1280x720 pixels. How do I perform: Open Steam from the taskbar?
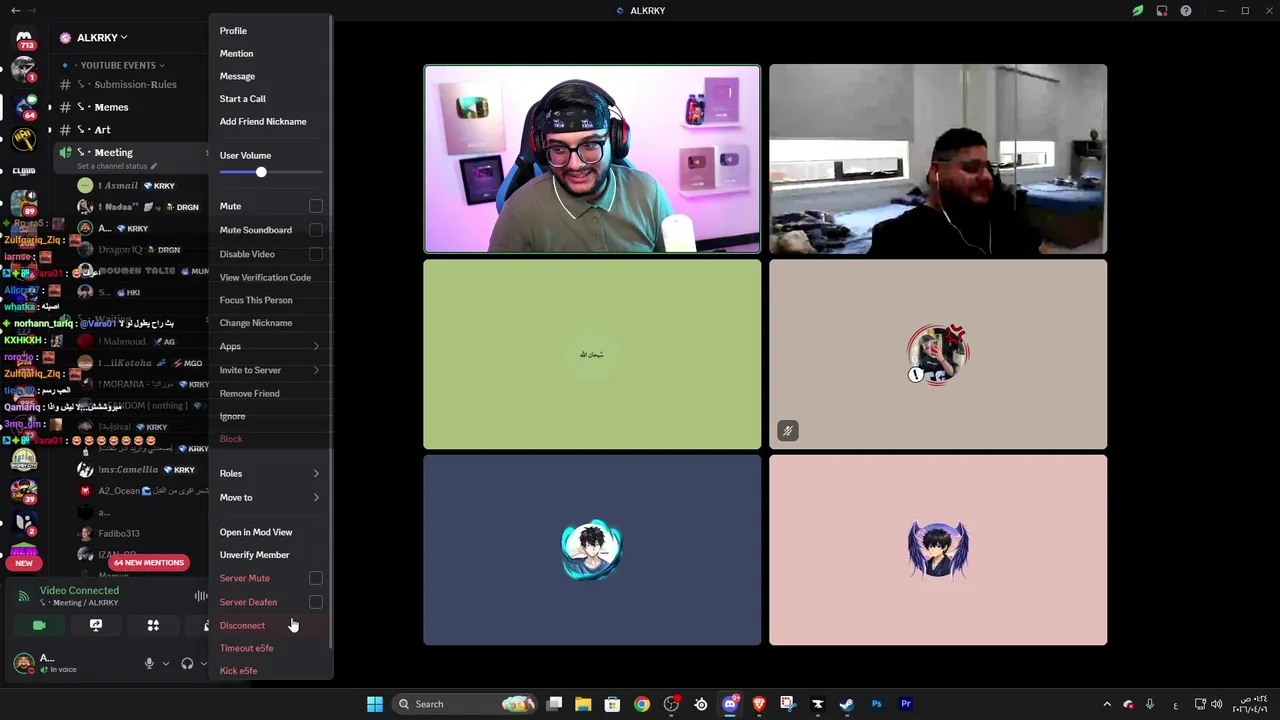[847, 704]
